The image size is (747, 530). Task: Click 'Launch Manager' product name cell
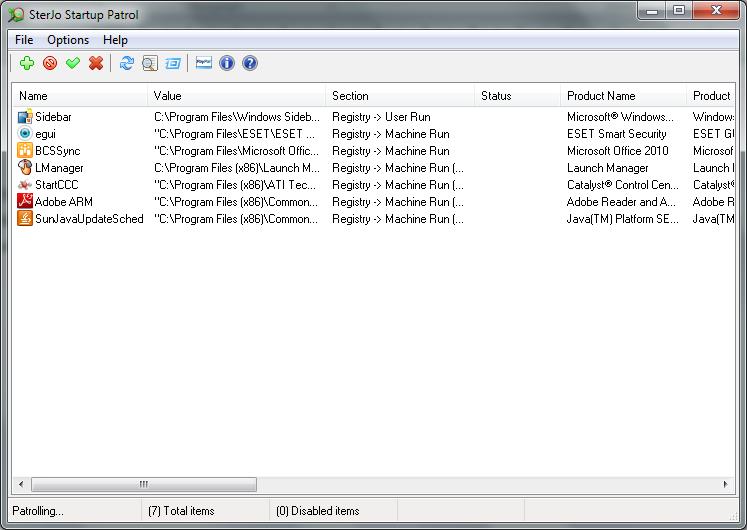607,168
